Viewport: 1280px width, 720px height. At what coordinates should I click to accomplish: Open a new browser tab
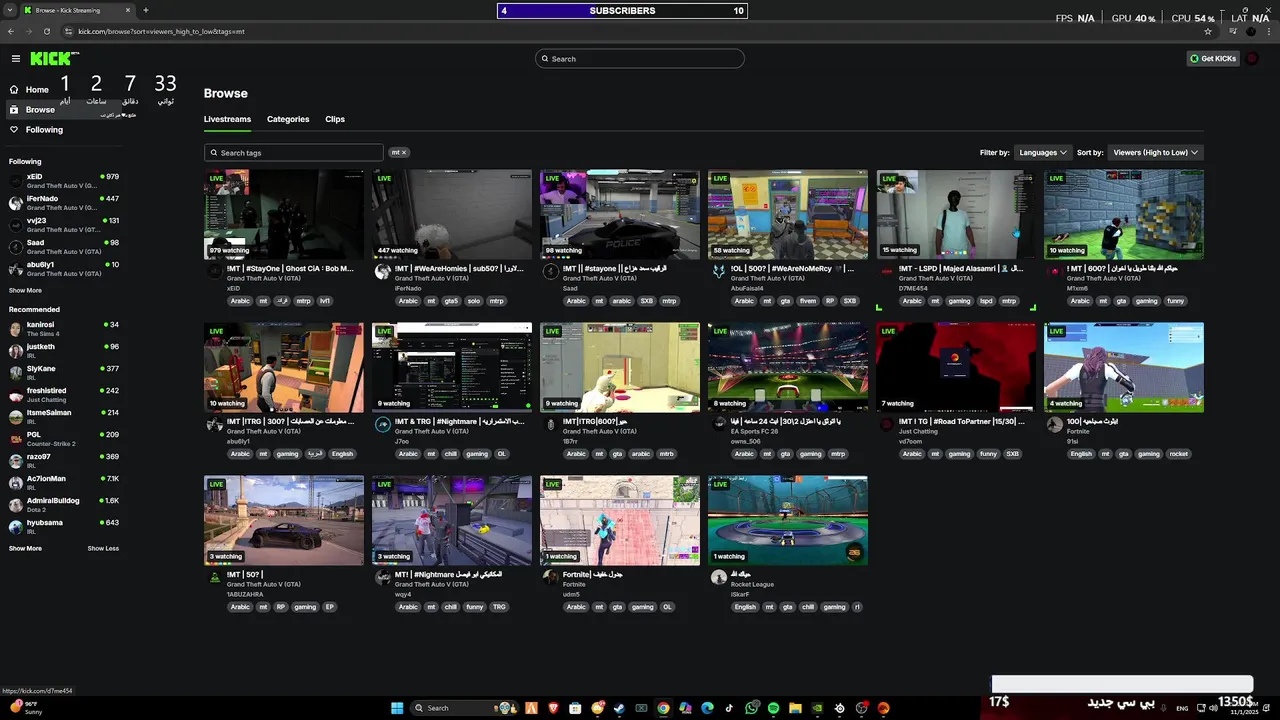[x=146, y=10]
